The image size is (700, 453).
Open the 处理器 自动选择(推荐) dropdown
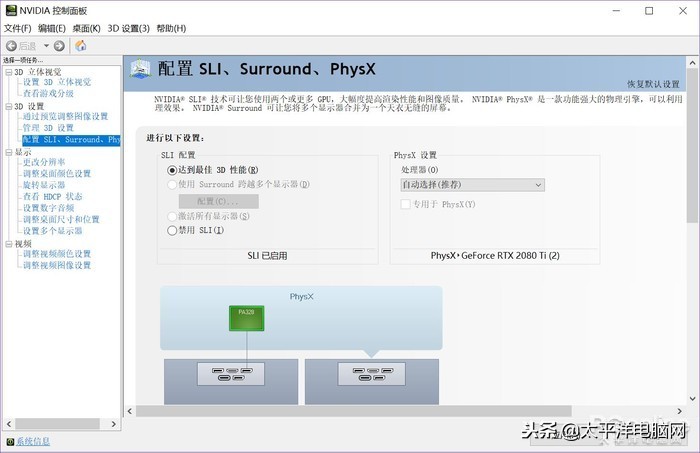(472, 185)
